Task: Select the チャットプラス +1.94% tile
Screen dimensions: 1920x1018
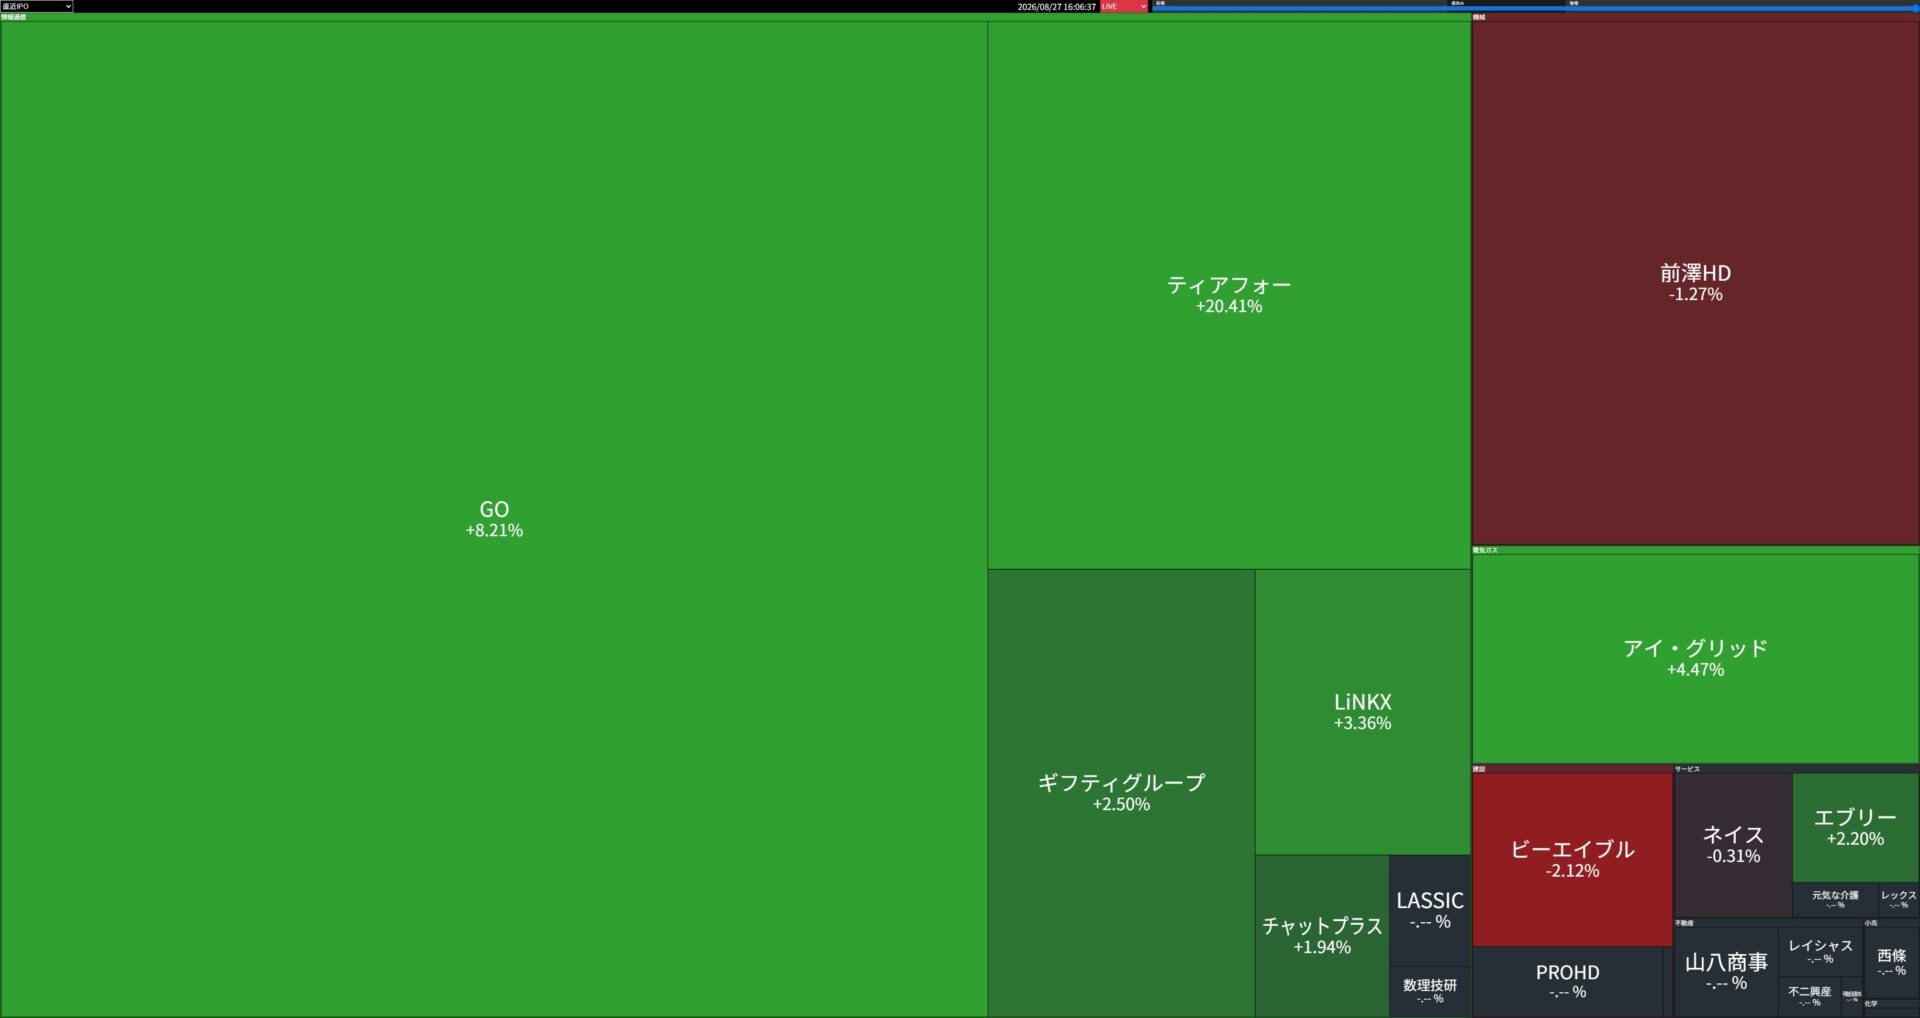Action: [1322, 936]
